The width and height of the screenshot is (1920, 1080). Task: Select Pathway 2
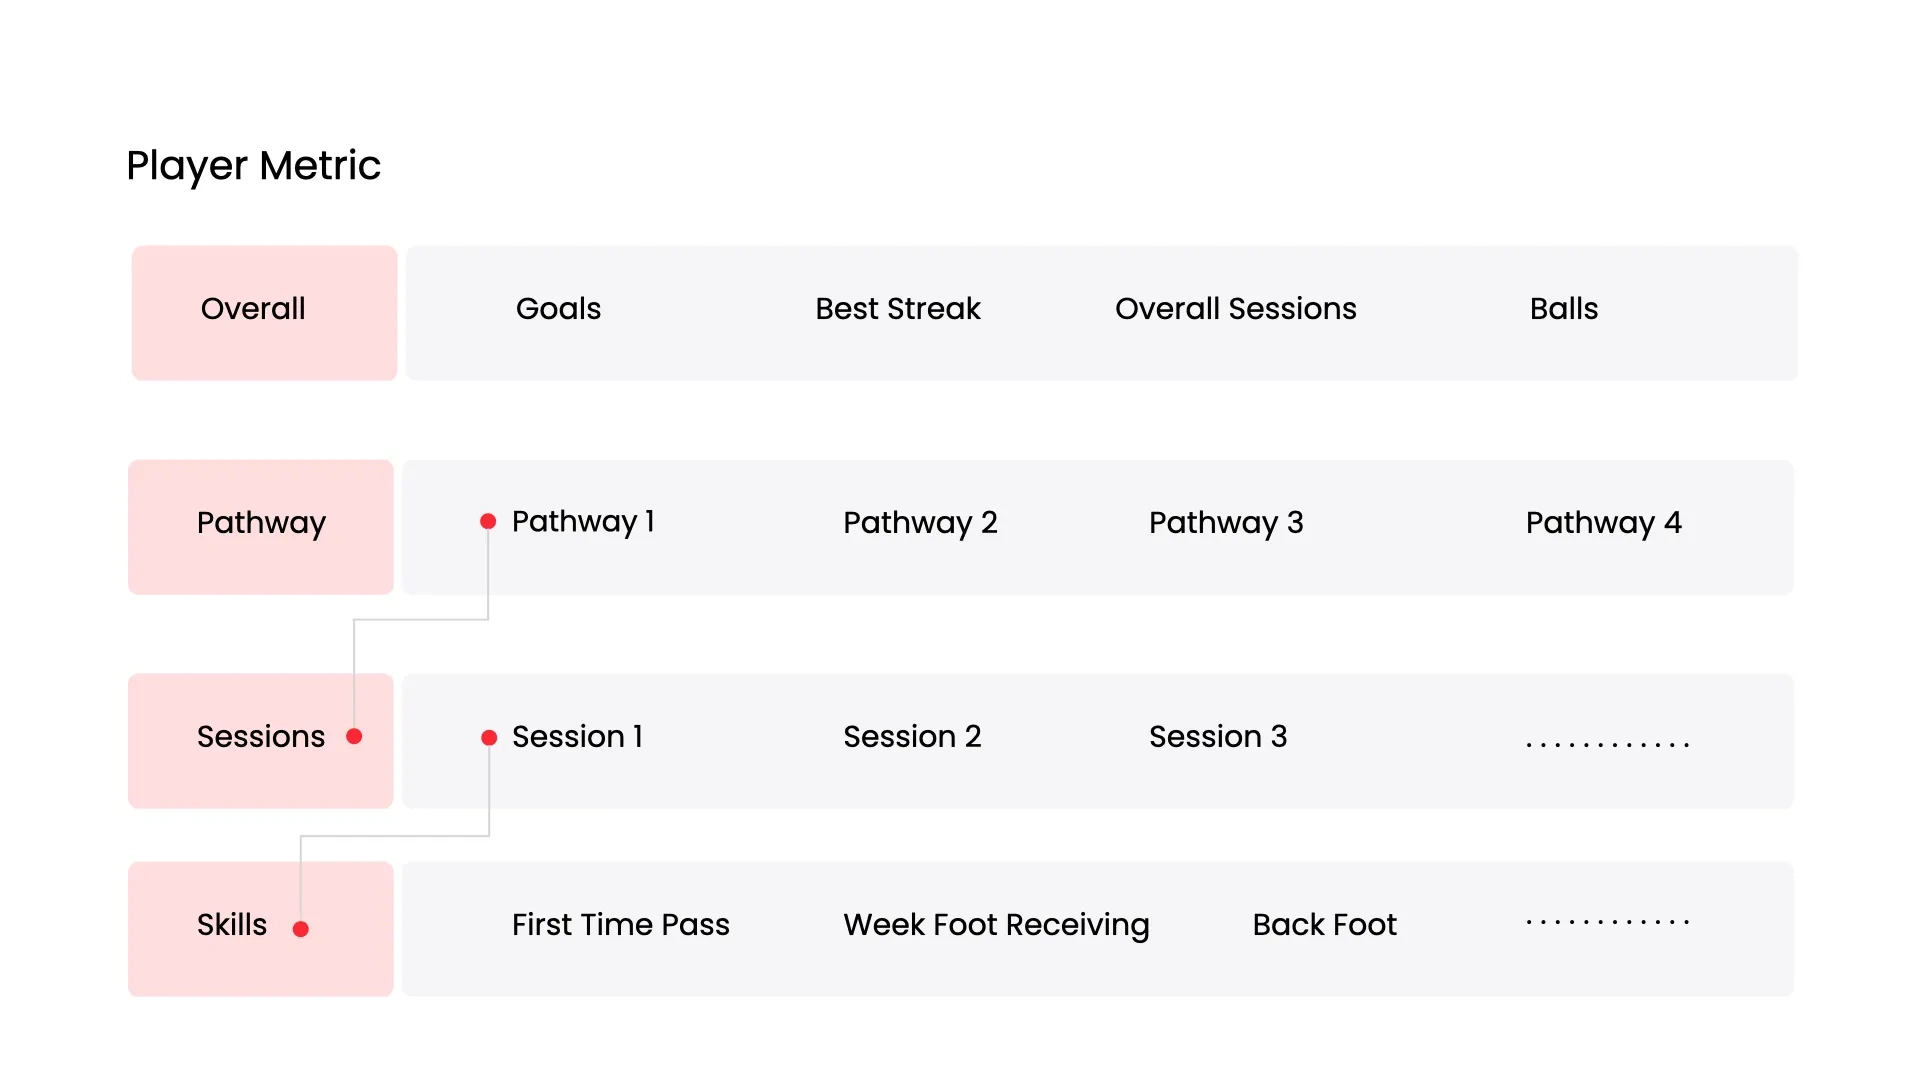920,523
